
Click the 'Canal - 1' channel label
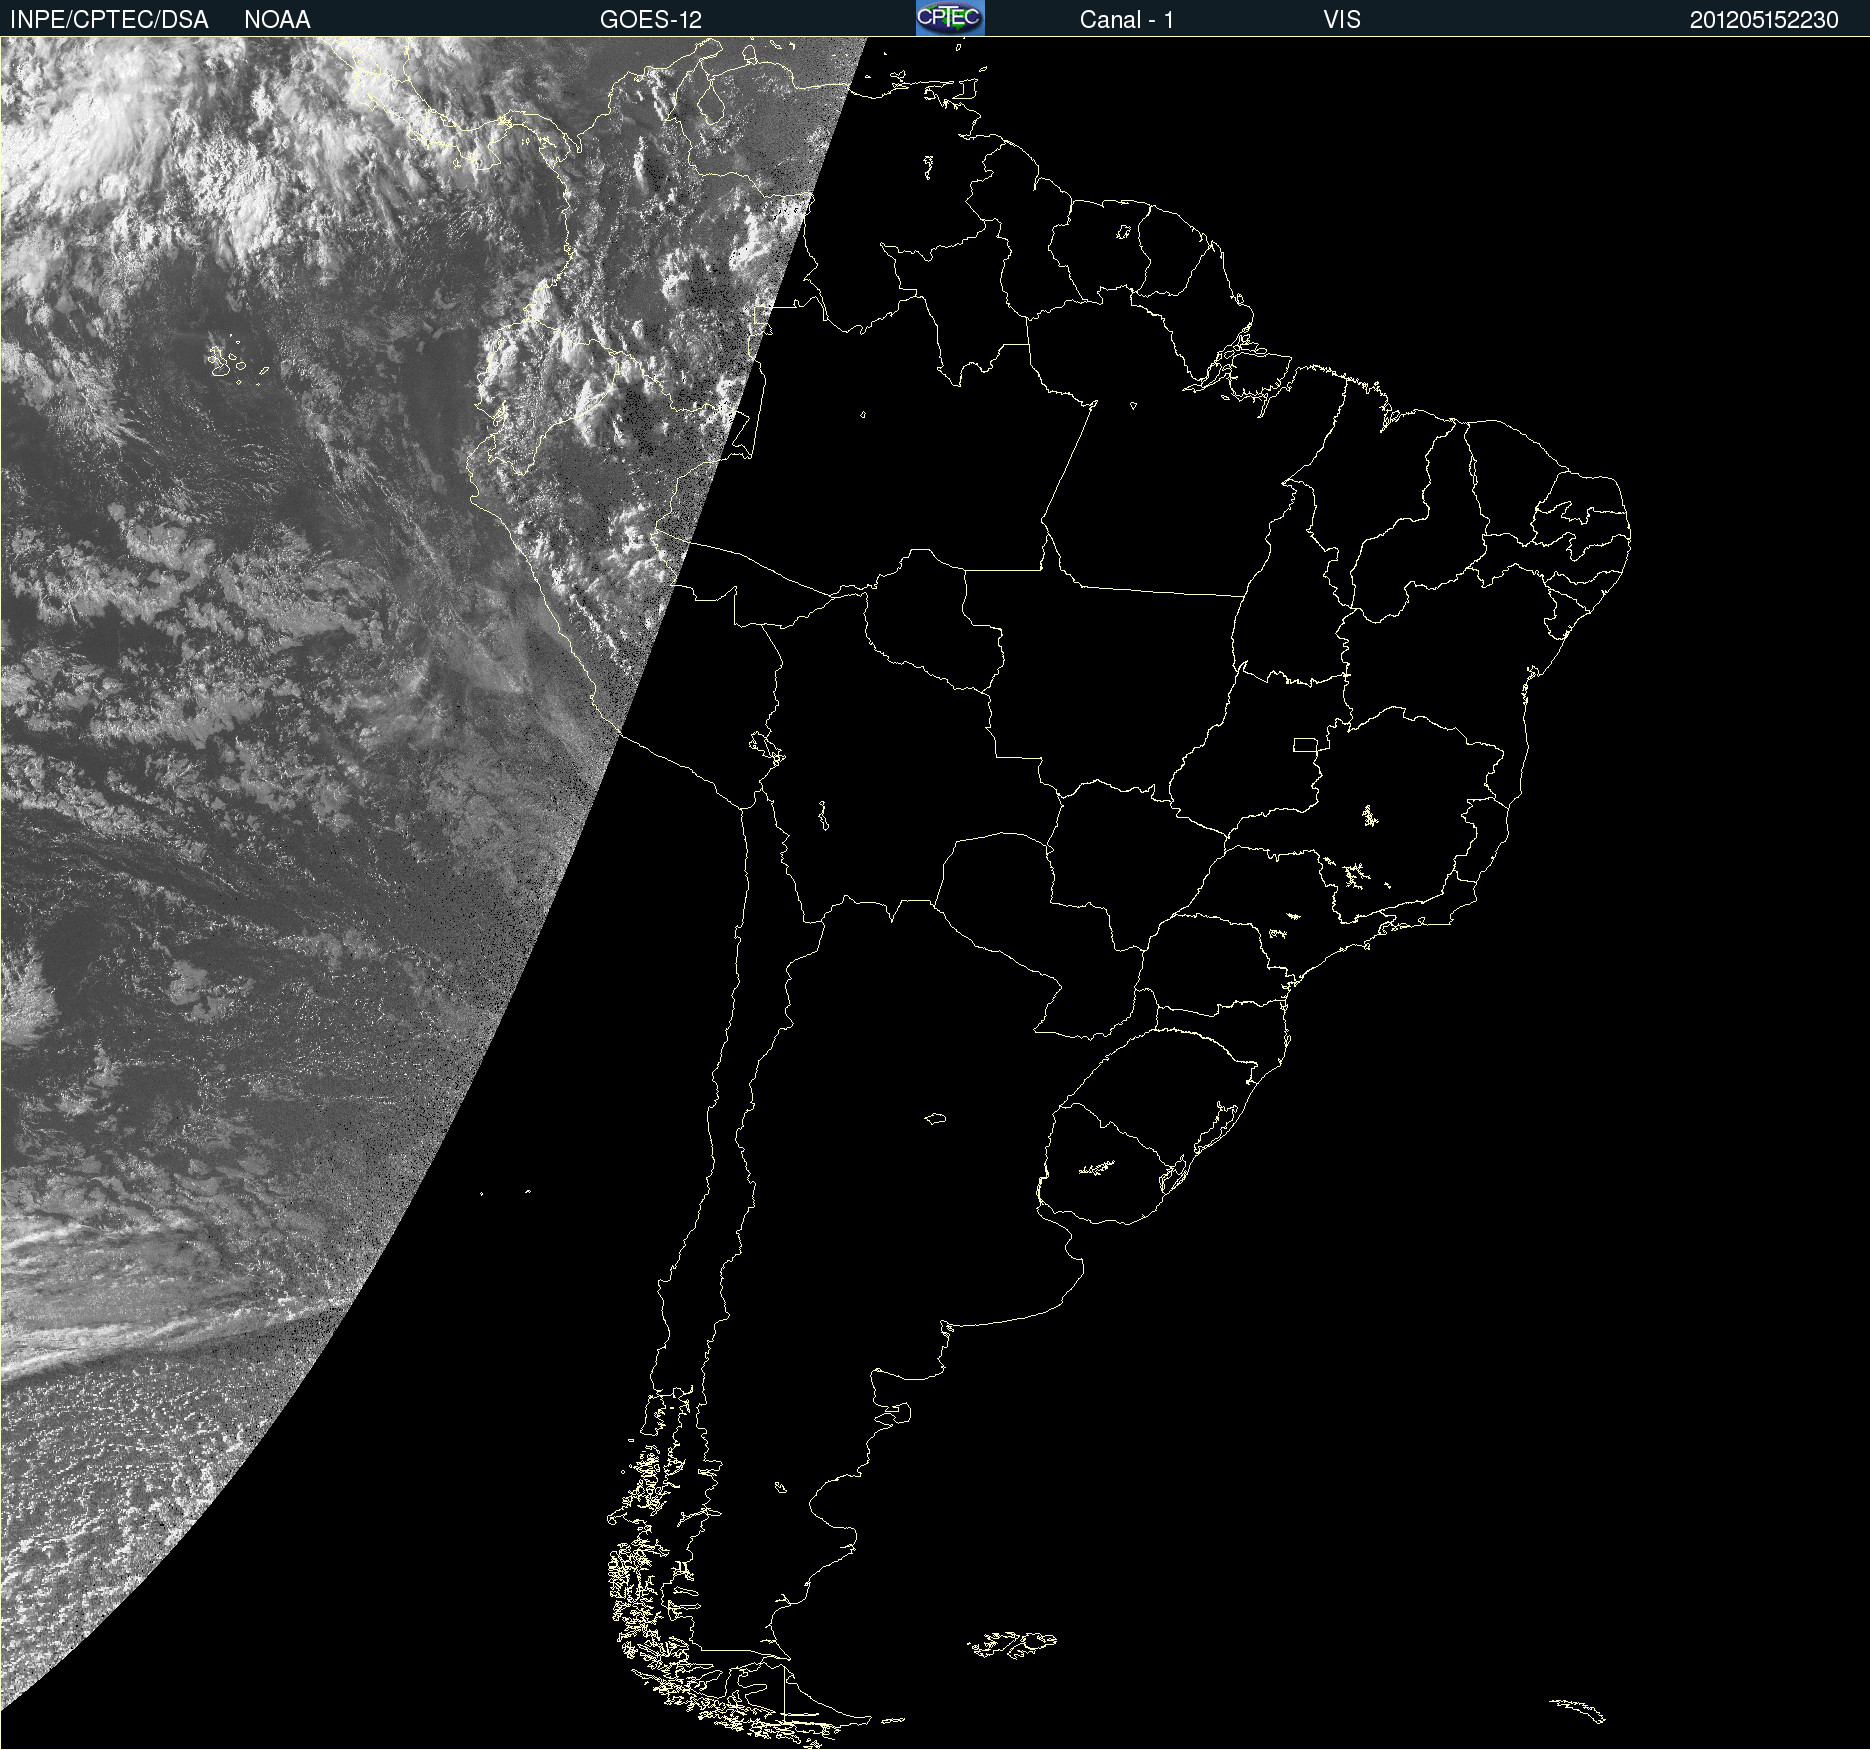click(1127, 20)
